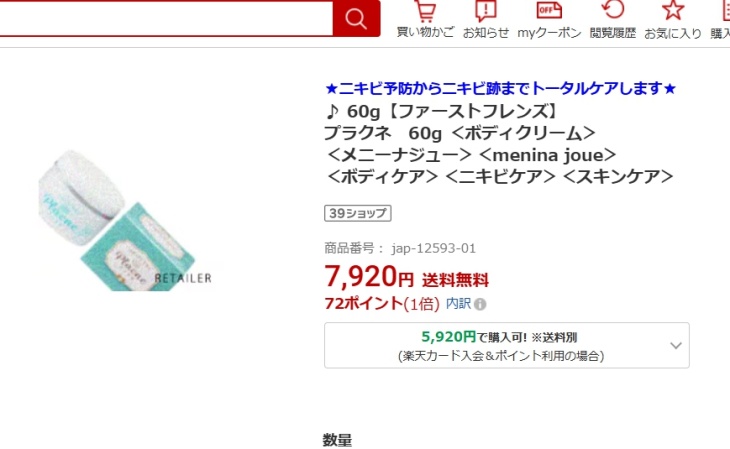Open the お気に入り favorites star icon

(673, 20)
